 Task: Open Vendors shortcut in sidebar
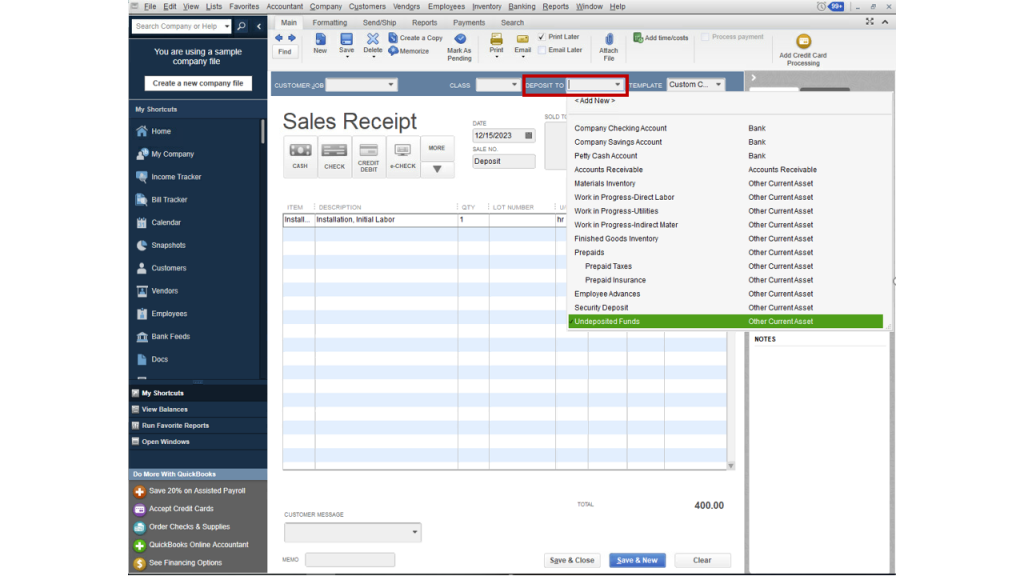coord(164,291)
